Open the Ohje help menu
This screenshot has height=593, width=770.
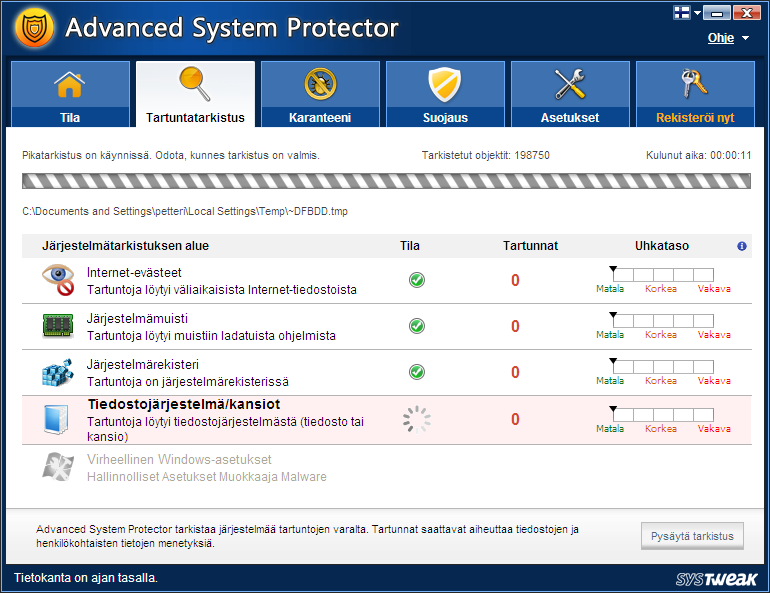click(720, 38)
